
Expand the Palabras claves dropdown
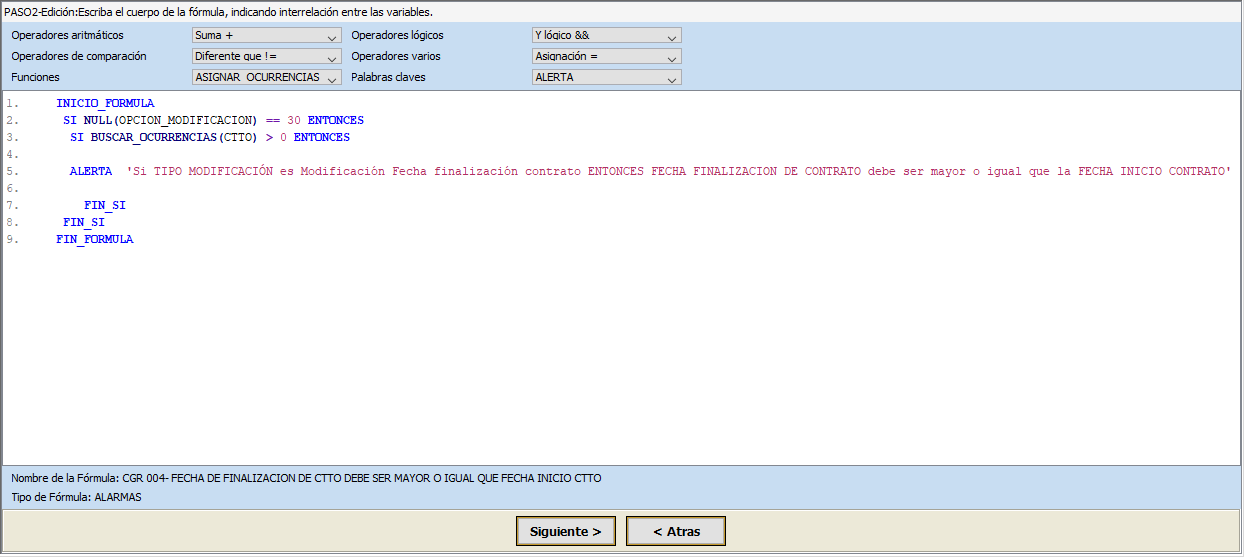click(x=606, y=77)
